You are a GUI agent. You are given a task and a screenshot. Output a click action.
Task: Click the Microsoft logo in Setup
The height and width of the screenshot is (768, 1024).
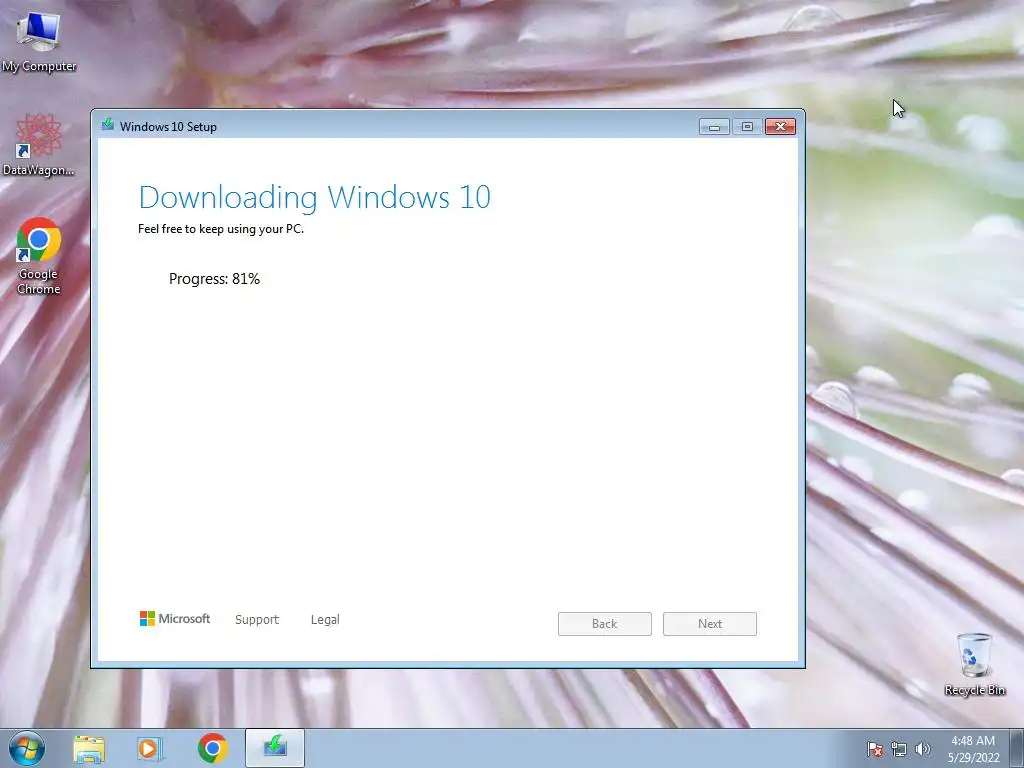(x=175, y=618)
